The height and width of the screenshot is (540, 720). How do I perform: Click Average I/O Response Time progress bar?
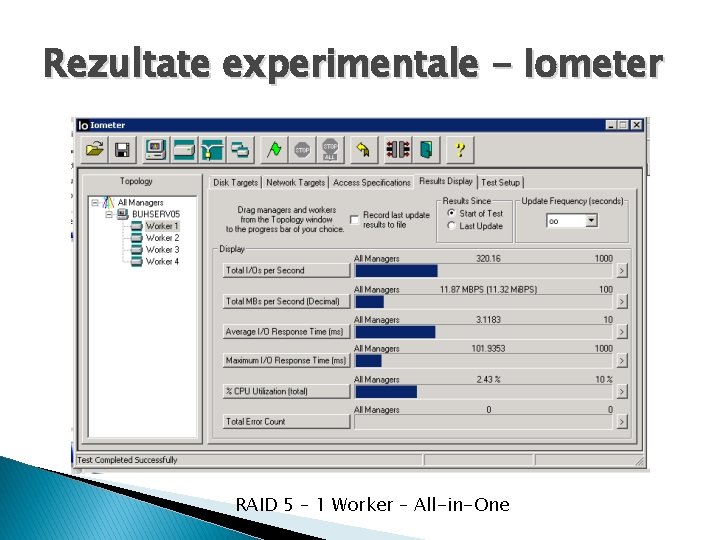(484, 332)
